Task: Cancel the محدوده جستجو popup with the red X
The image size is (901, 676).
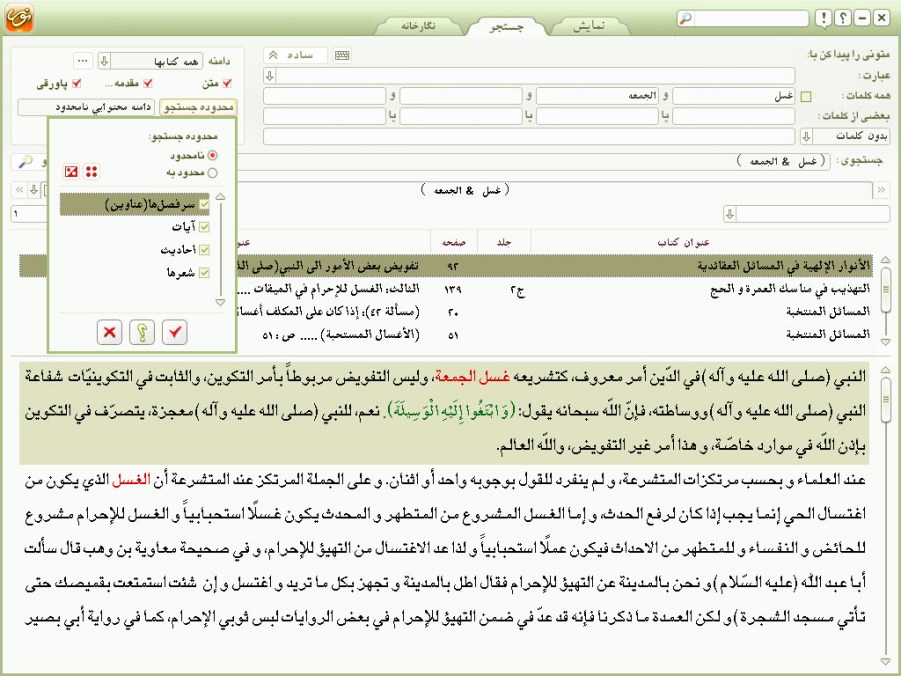Action: pyautogui.click(x=109, y=332)
